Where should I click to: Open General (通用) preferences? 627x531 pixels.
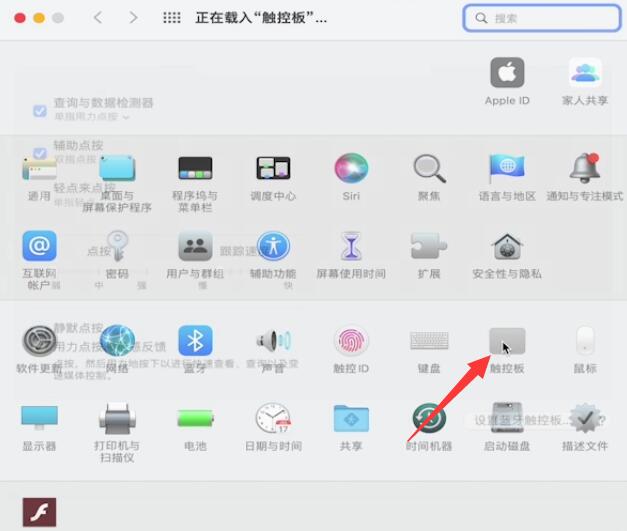pyautogui.click(x=39, y=168)
